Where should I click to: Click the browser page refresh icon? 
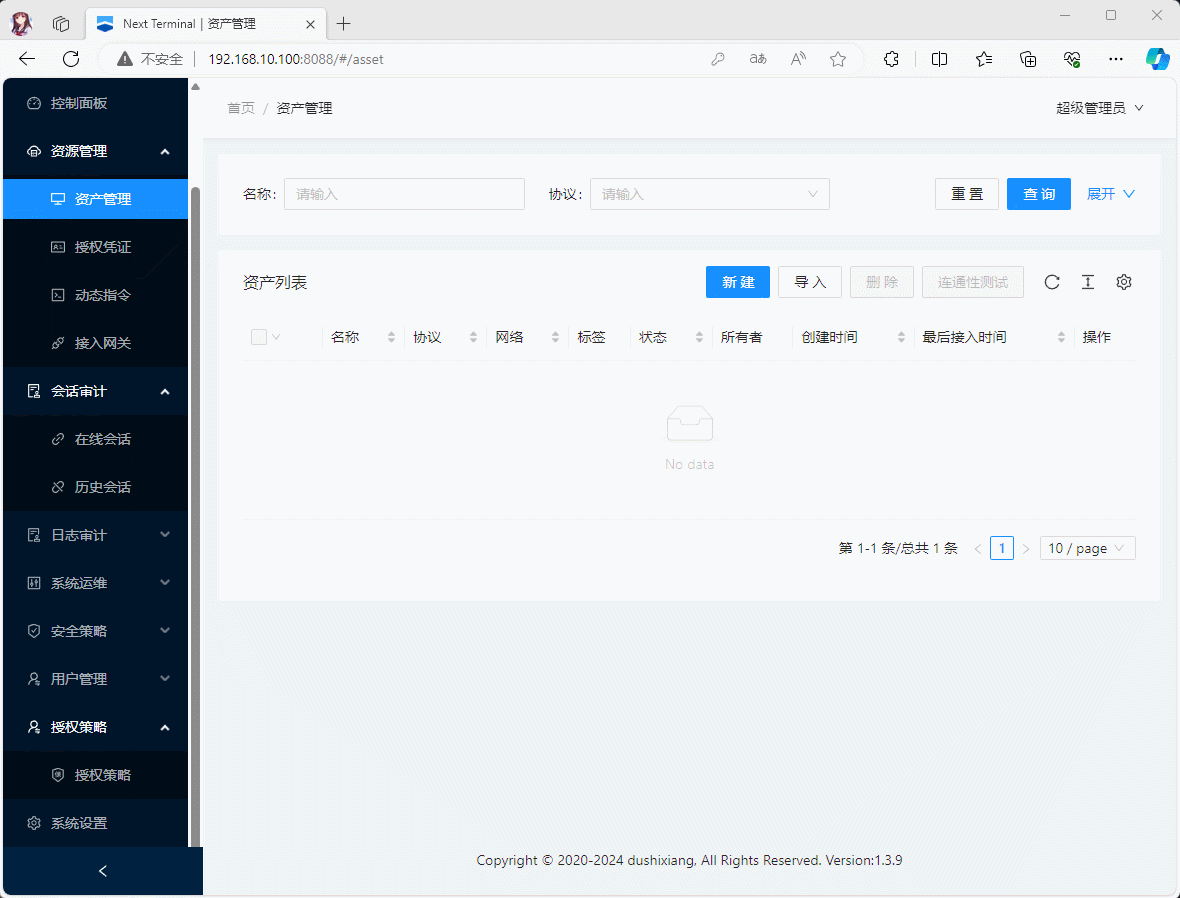(71, 59)
